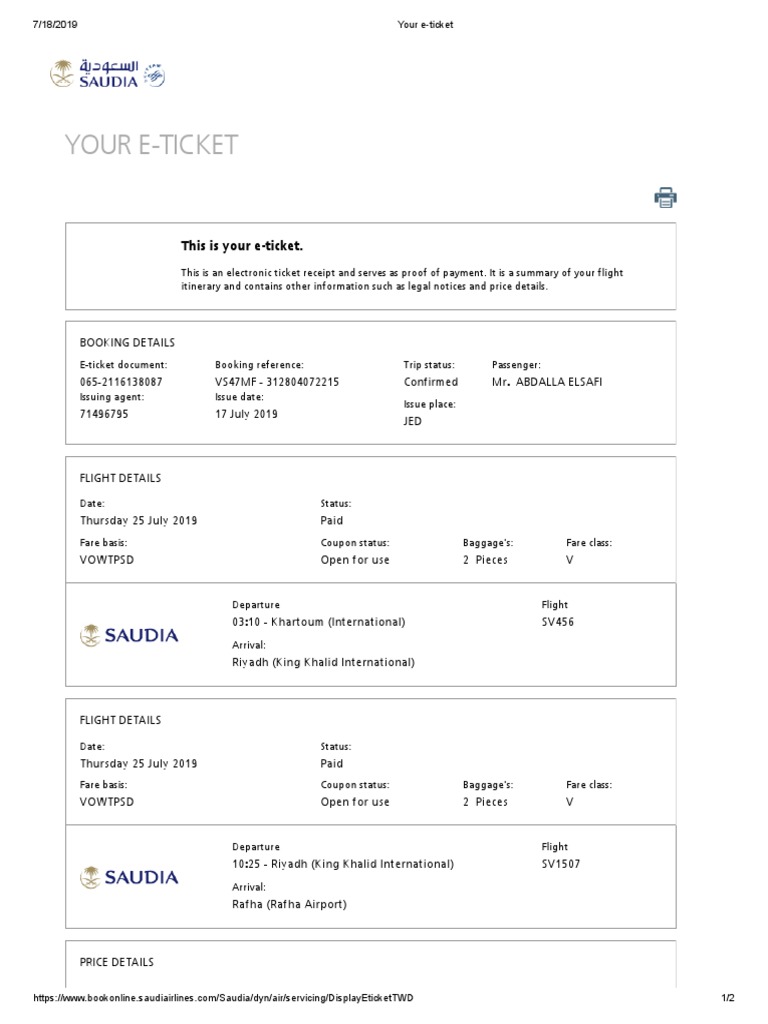Image resolution: width=768 pixels, height=1024 pixels.
Task: Click the 'This is your e-ticket.' heading
Action: click(241, 246)
